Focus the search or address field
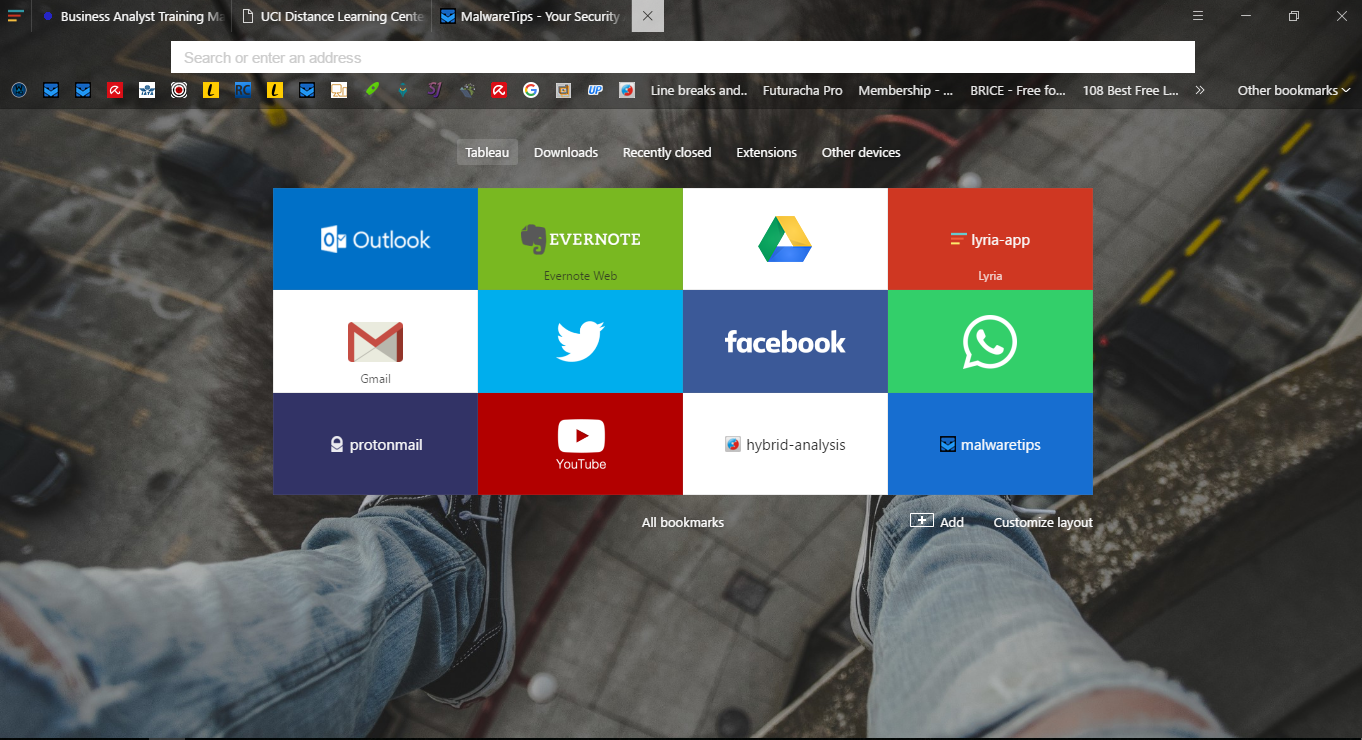Screen dimensions: 1362x740 [x=683, y=57]
